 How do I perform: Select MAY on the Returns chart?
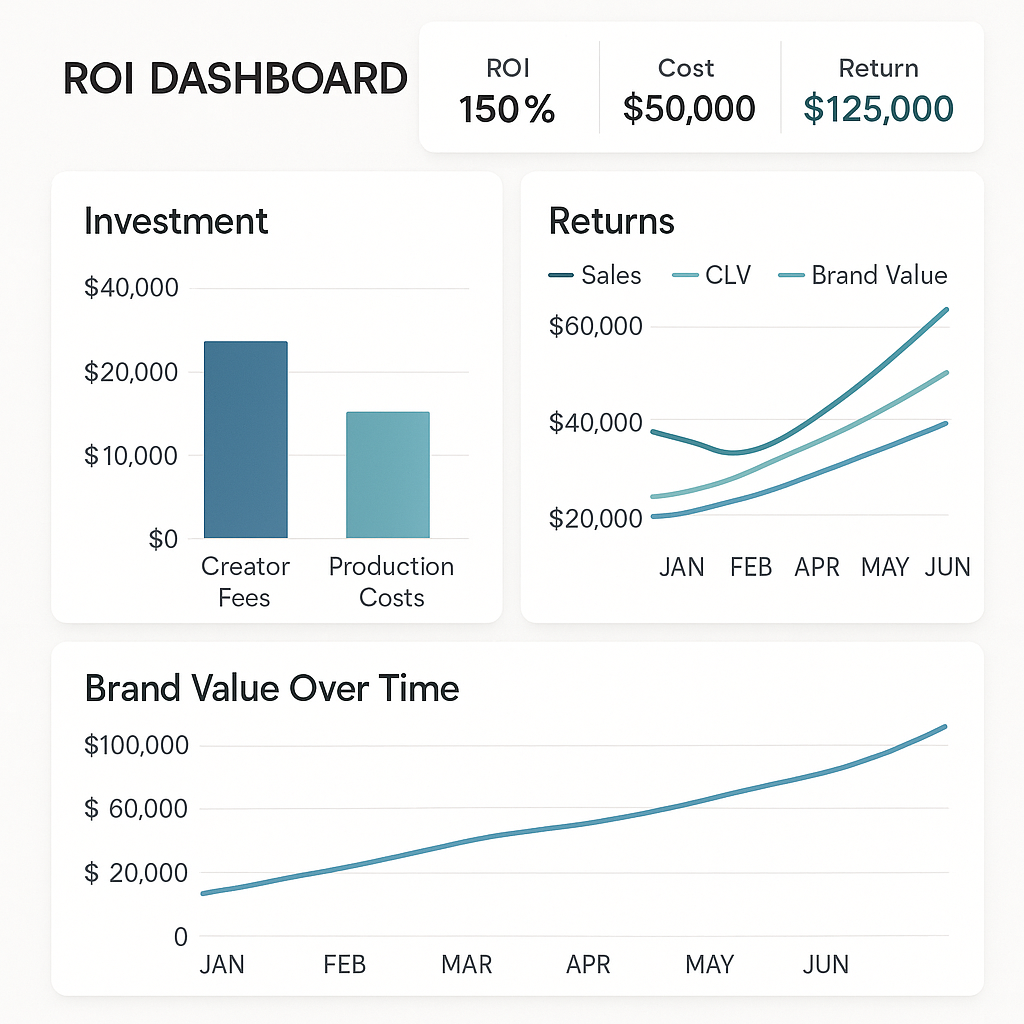pos(885,567)
